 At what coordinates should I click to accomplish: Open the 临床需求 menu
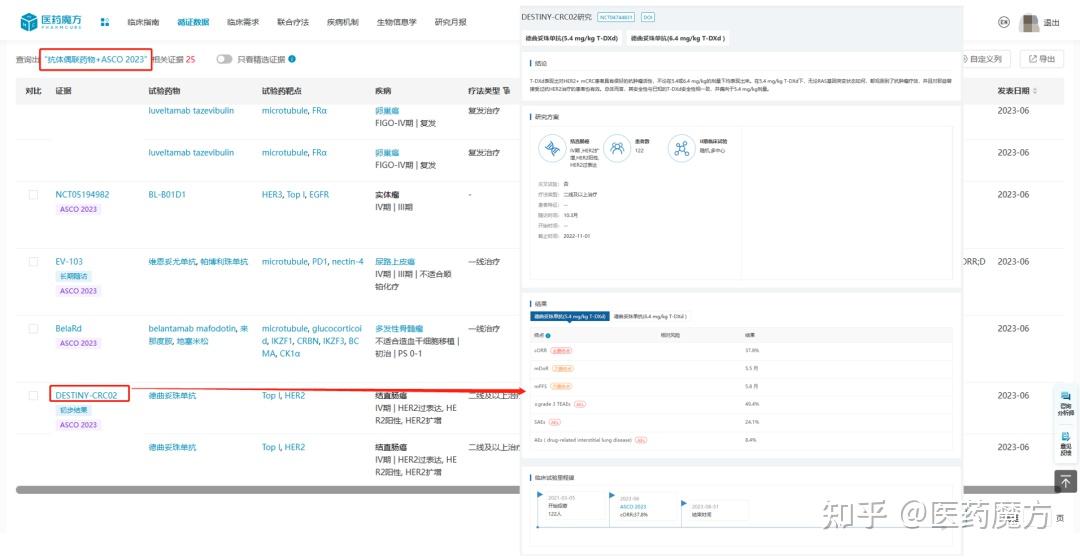[x=243, y=22]
